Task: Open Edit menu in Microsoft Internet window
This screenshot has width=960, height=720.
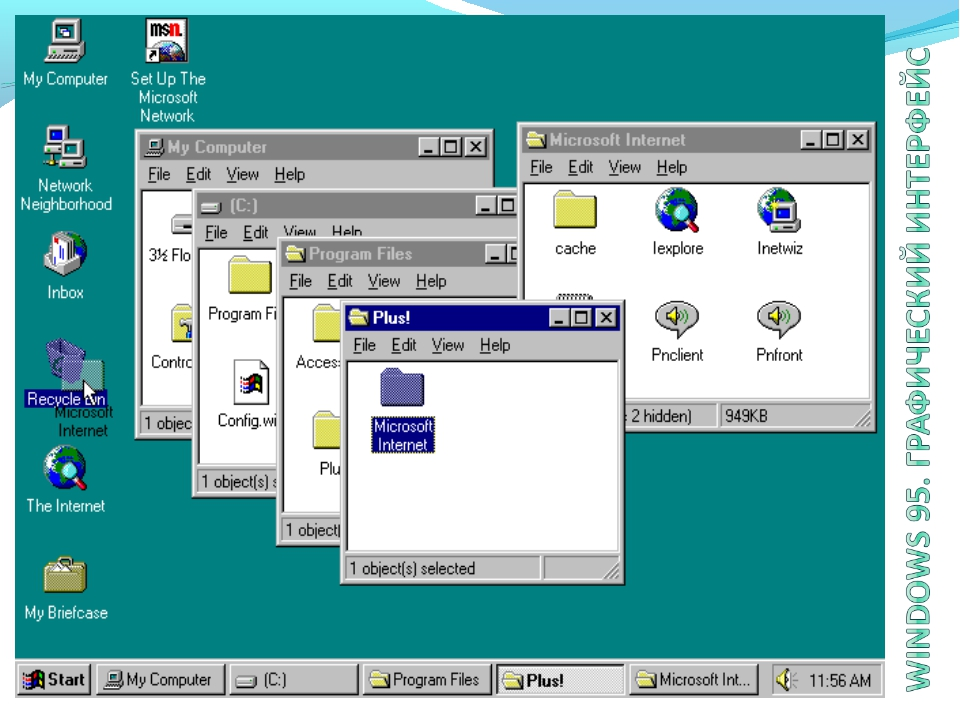Action: 580,167
